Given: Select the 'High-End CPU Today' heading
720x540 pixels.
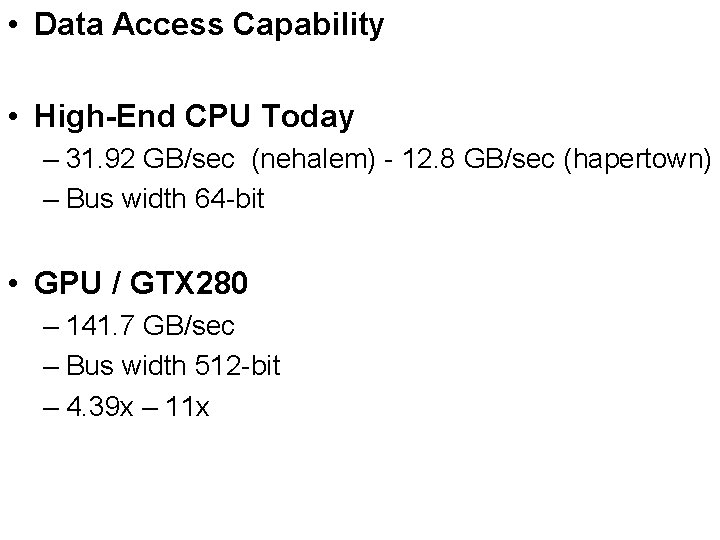Looking at the screenshot, I should point(194,117).
